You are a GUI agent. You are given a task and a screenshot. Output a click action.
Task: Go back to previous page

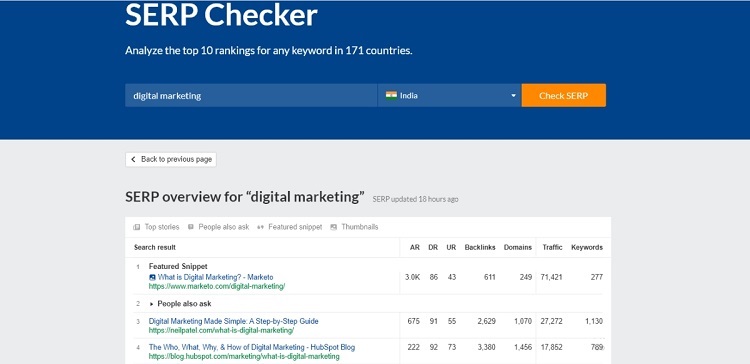pos(171,159)
